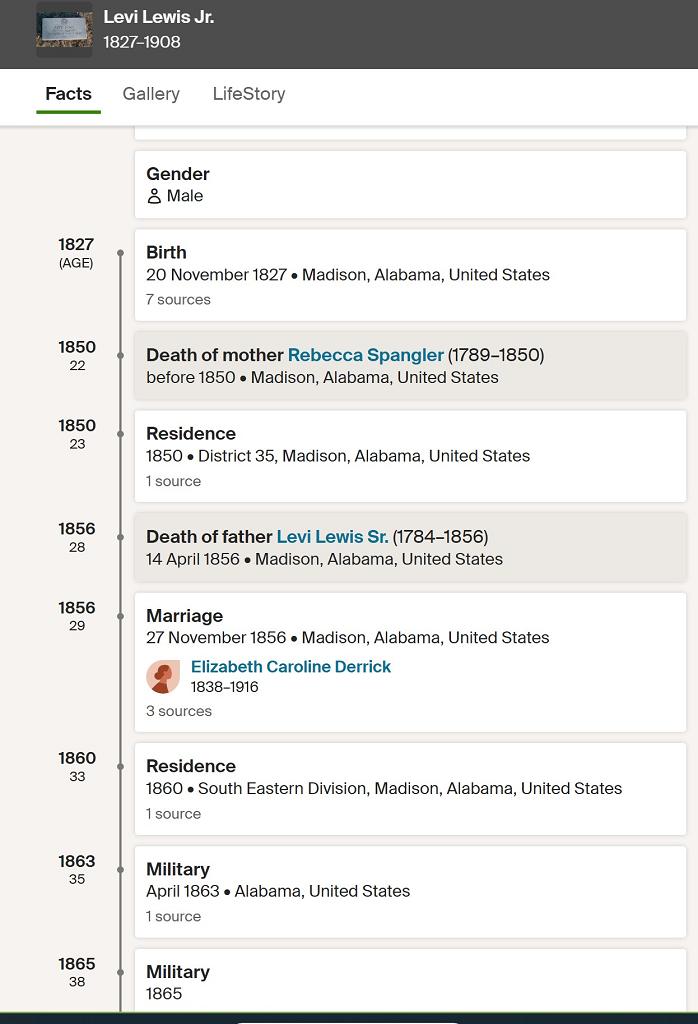Image resolution: width=698 pixels, height=1024 pixels.
Task: Switch to the Facts tab
Action: [68, 94]
